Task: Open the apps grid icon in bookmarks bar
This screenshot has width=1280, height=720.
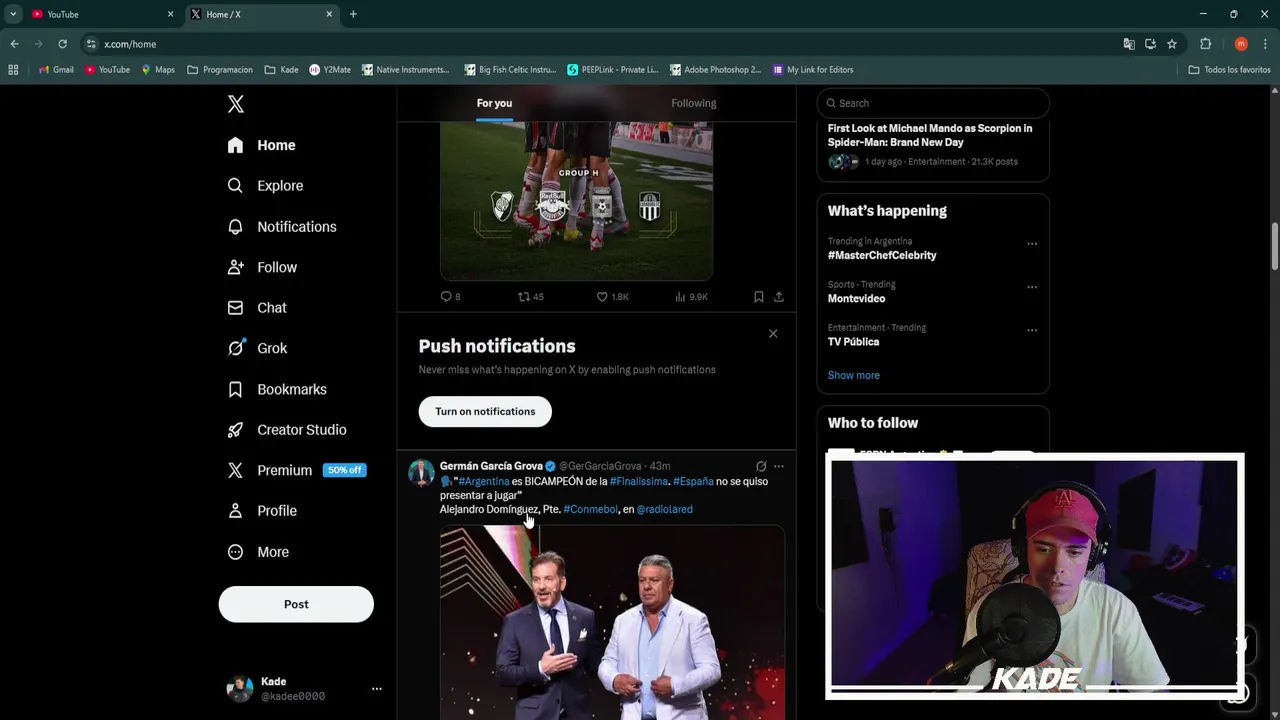Action: (x=13, y=70)
